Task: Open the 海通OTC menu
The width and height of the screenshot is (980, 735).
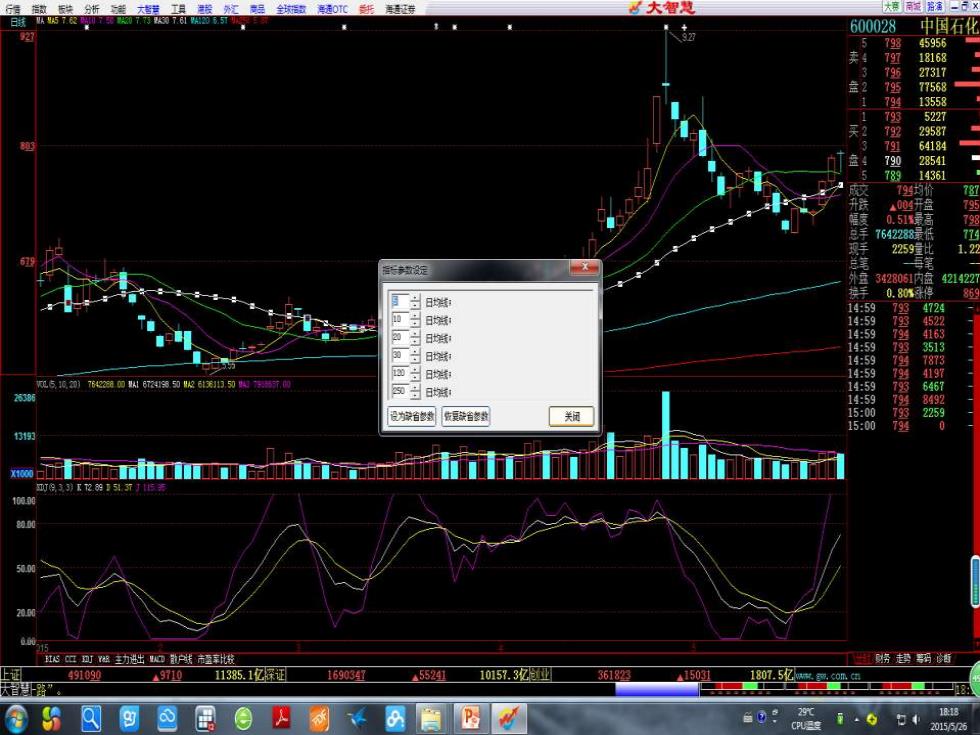Action: (332, 9)
